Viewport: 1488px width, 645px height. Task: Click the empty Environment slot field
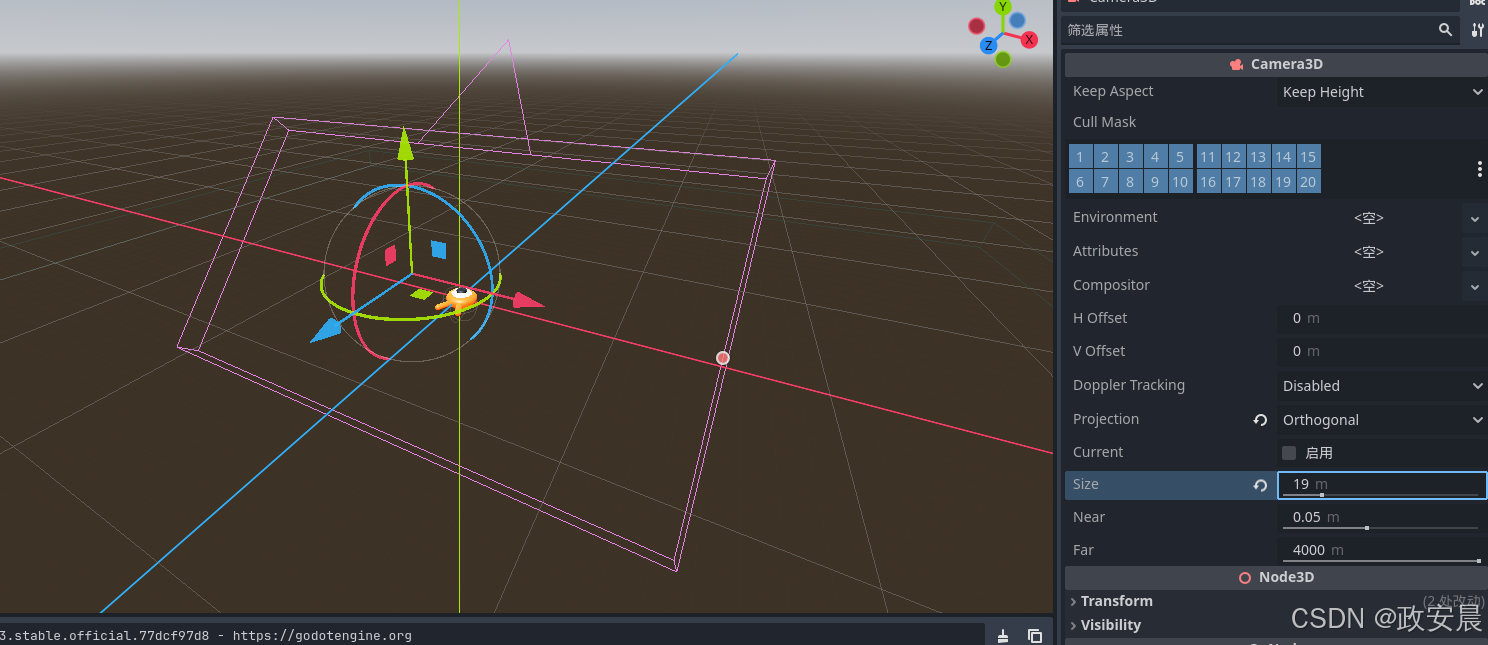pyautogui.click(x=1369, y=218)
